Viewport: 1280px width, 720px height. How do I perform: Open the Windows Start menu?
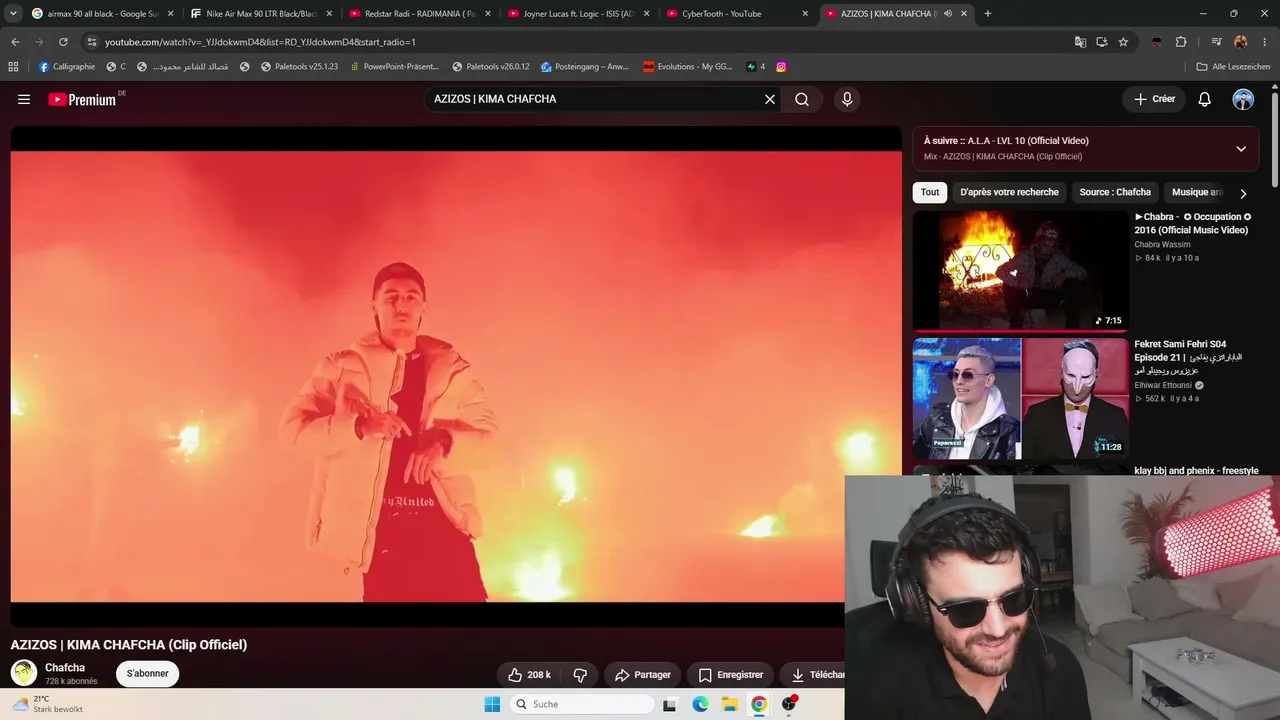coord(492,704)
